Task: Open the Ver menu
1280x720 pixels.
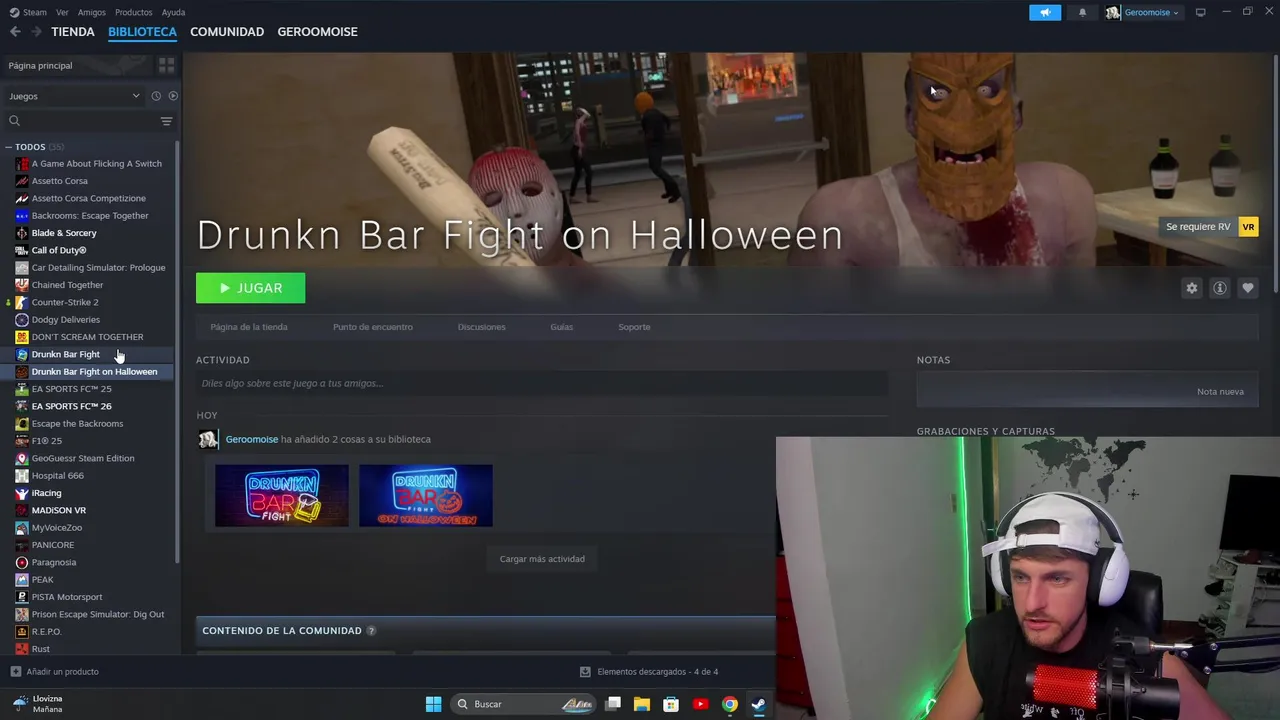Action: coord(62,12)
